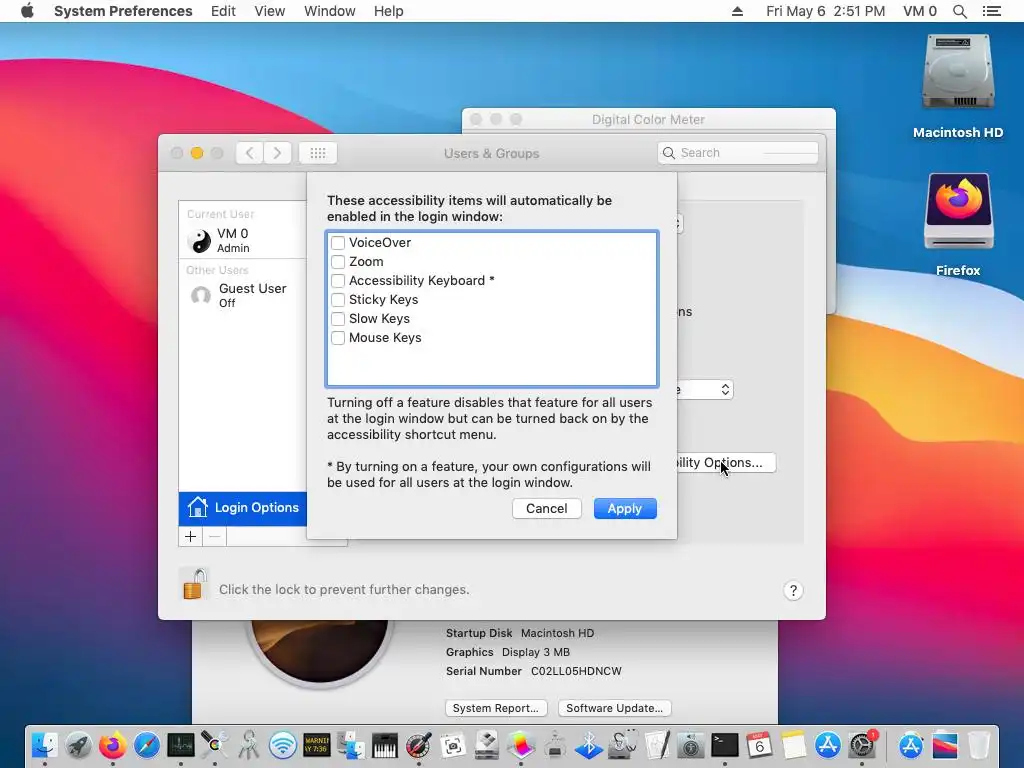Open the Users & Groups help button

pos(793,590)
